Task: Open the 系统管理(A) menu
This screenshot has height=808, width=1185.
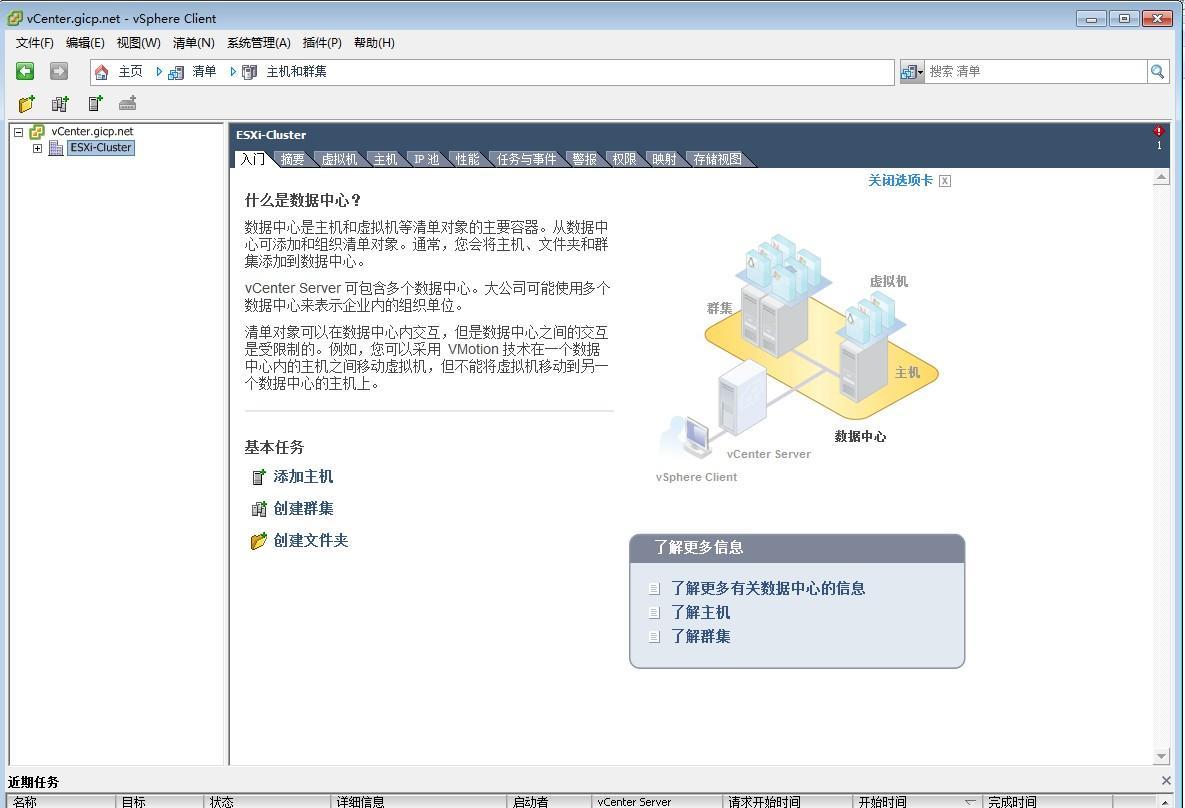Action: (258, 43)
